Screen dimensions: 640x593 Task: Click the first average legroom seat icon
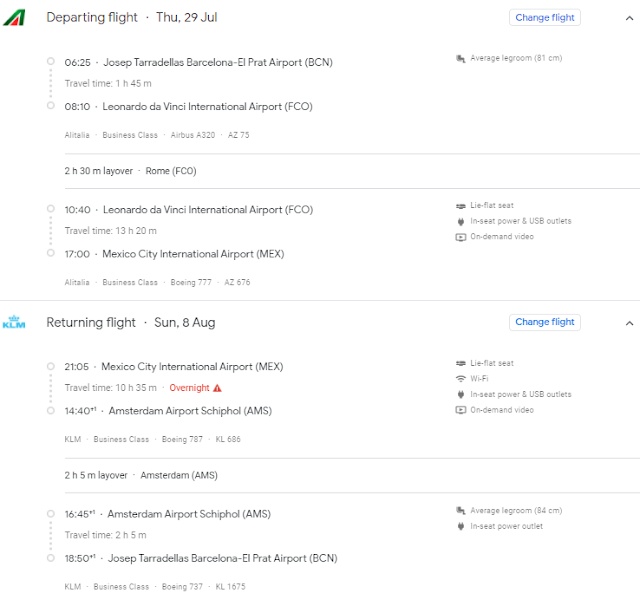point(460,58)
